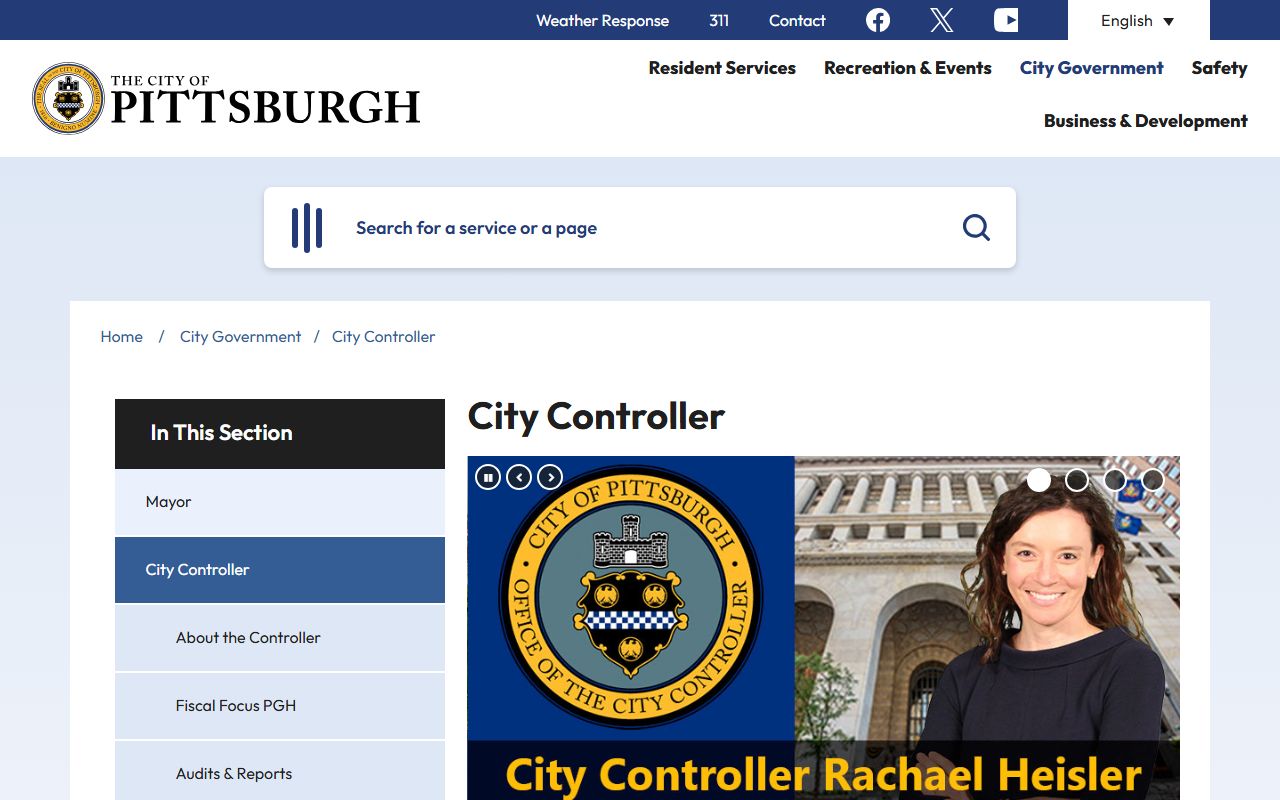This screenshot has width=1280, height=800.
Task: Click the City Controller page heading
Action: pos(596,416)
